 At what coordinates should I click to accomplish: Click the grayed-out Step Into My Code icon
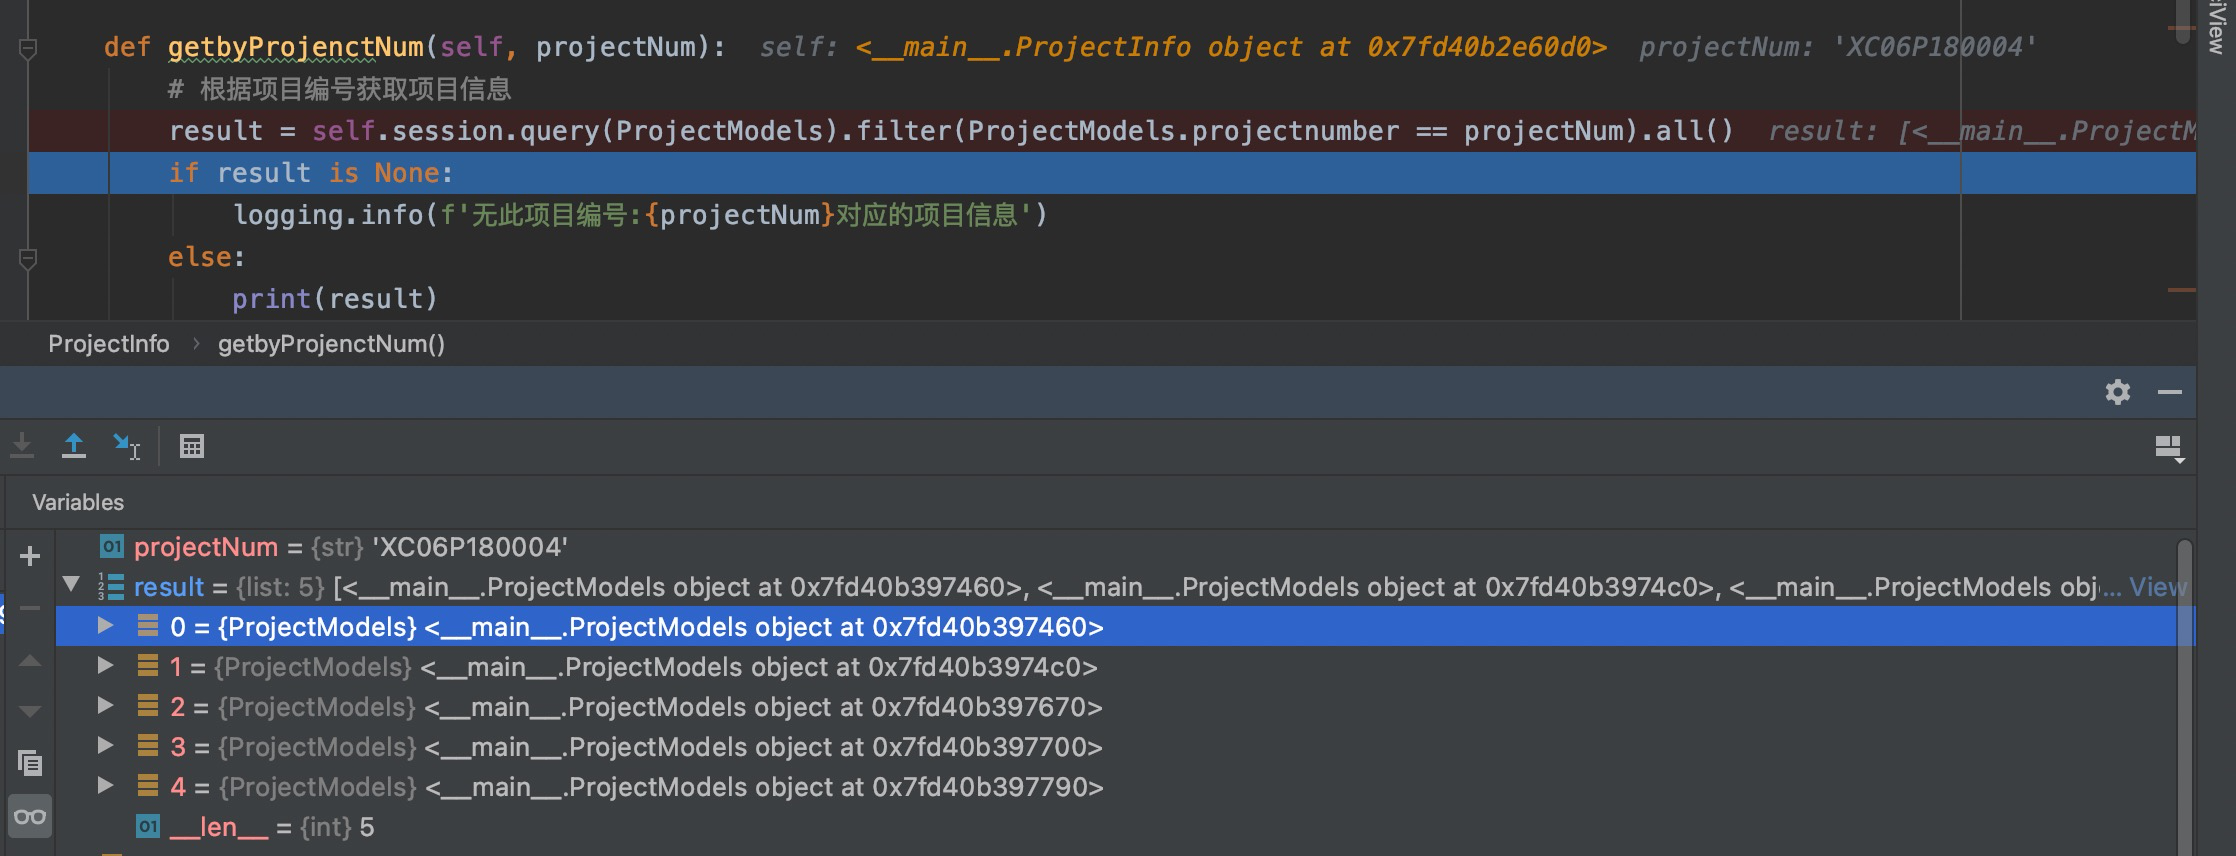coord(22,446)
